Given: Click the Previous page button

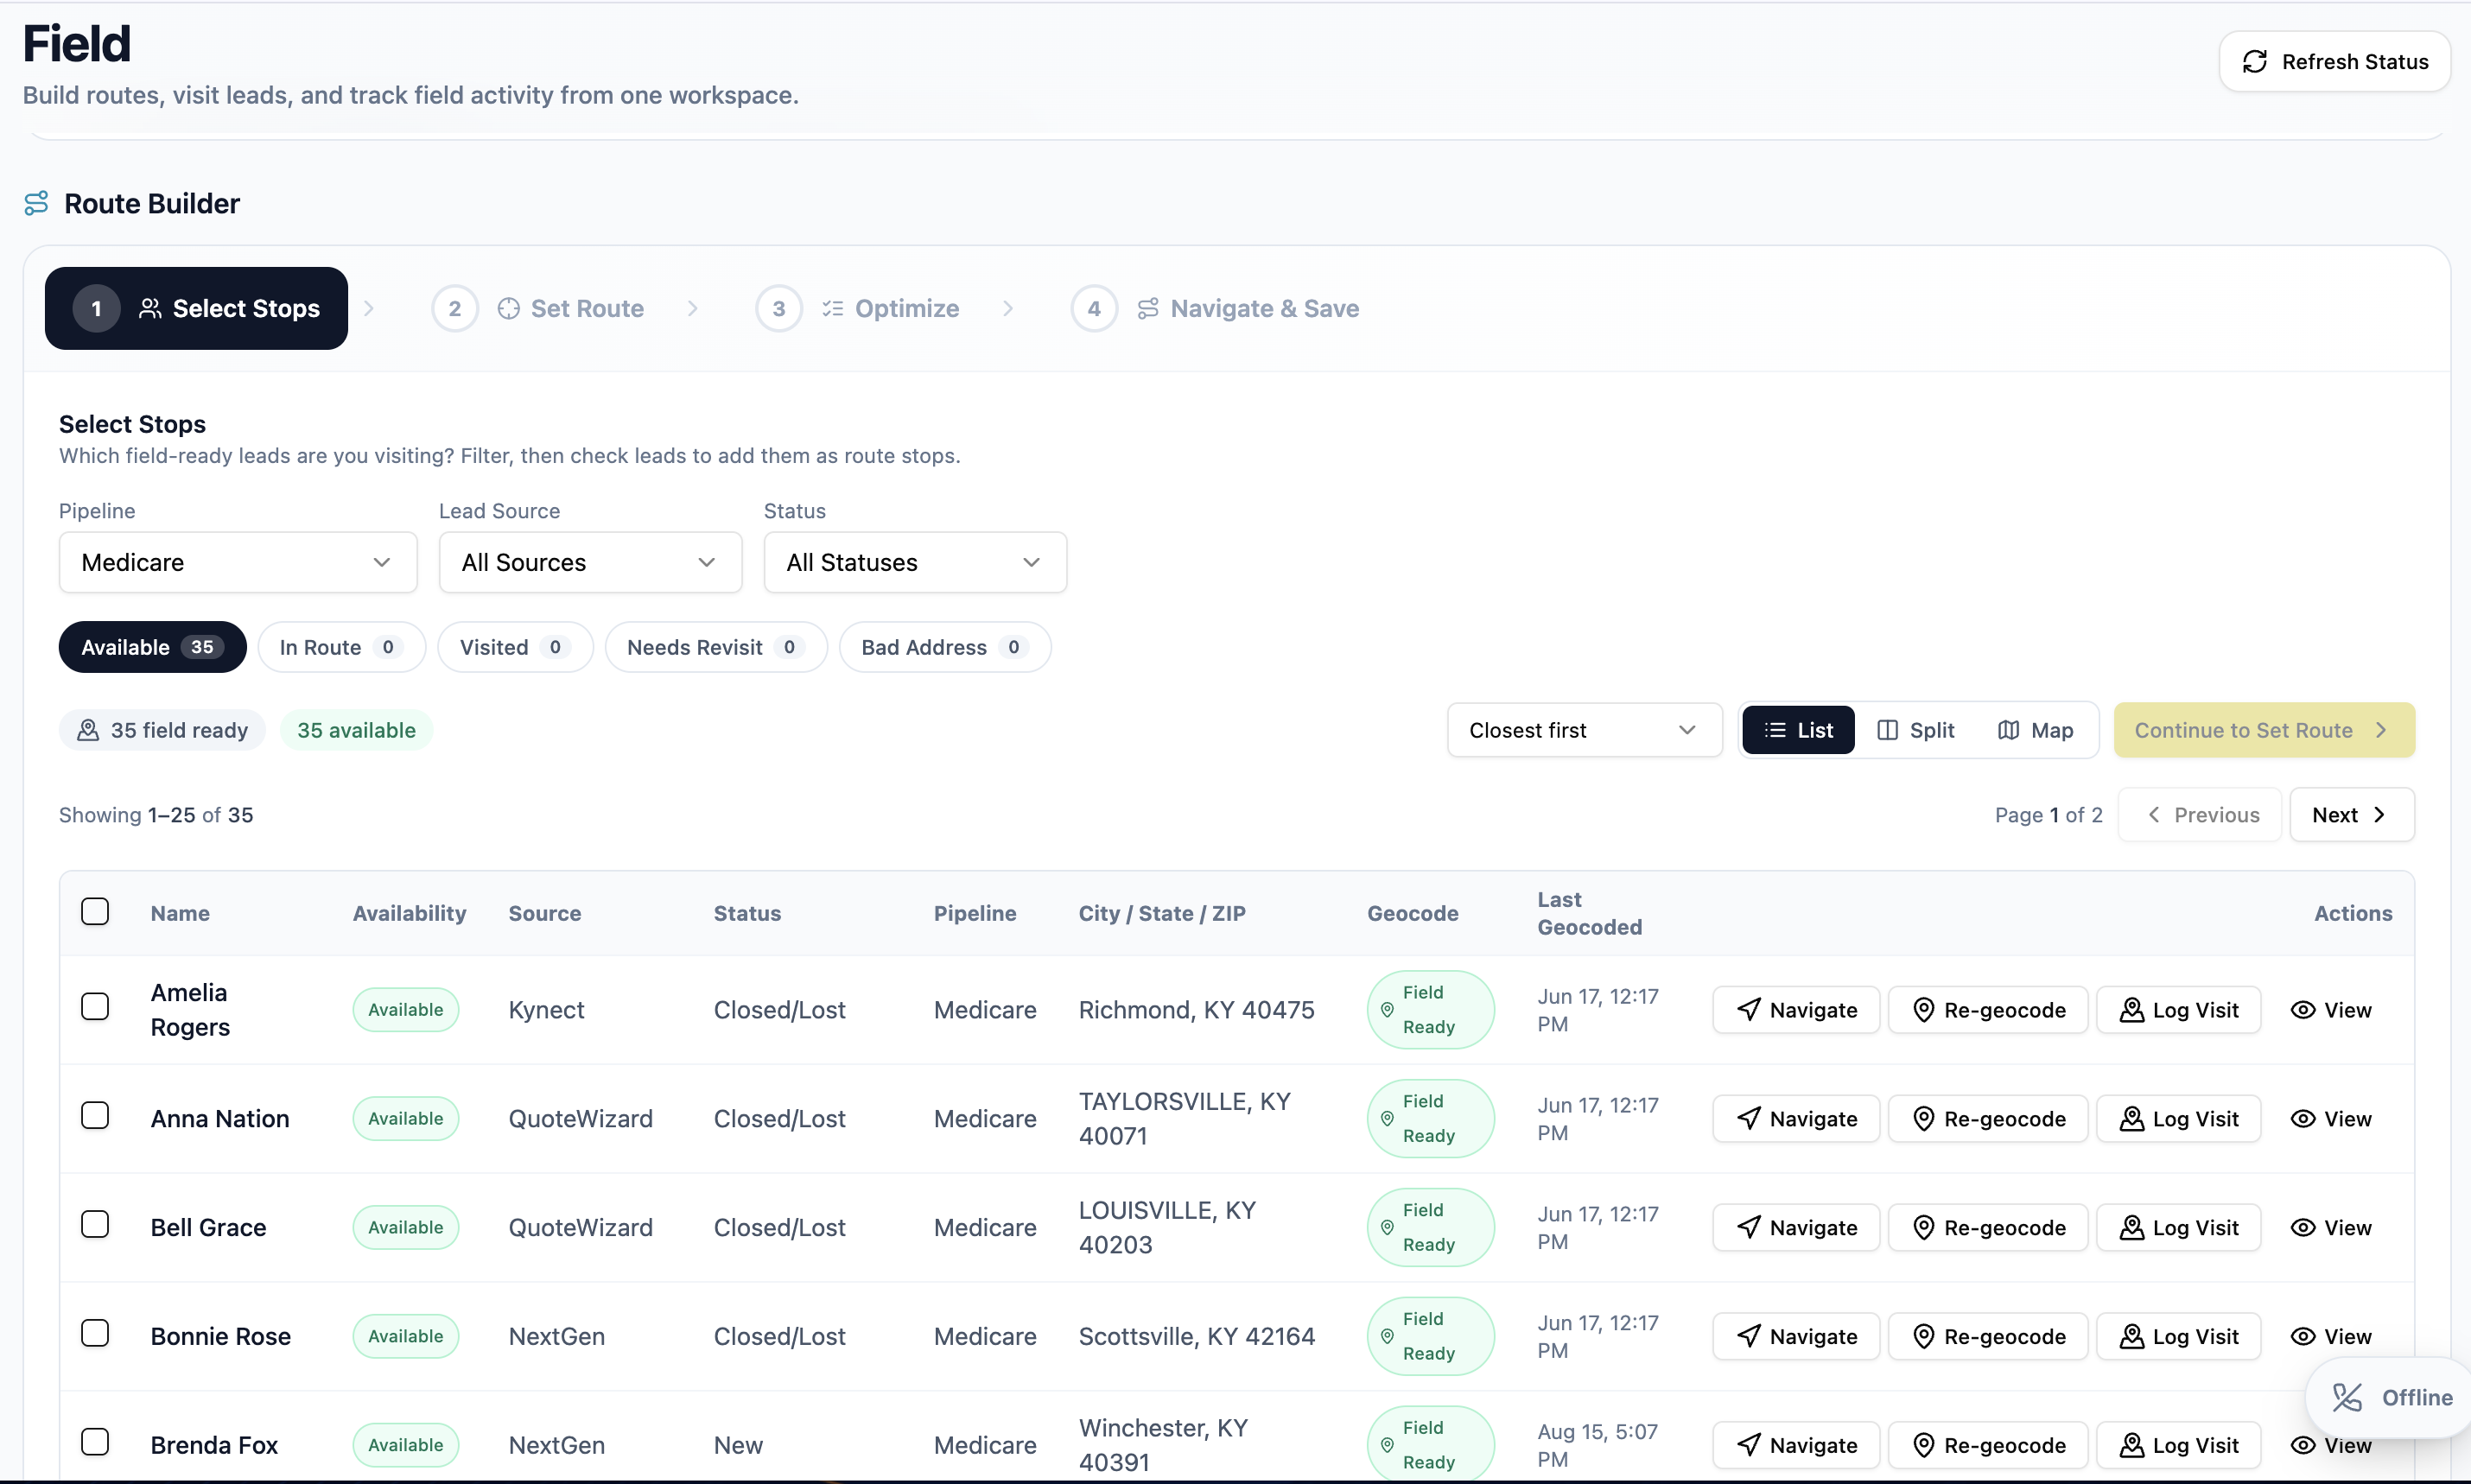Looking at the screenshot, I should (x=2200, y=815).
